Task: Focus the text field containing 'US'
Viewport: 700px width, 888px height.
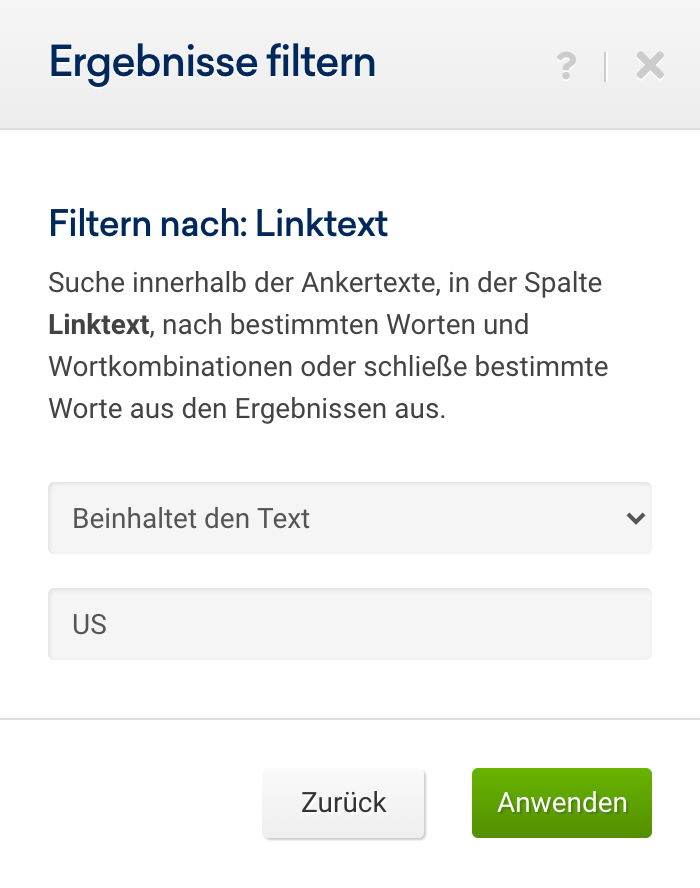Action: 349,624
